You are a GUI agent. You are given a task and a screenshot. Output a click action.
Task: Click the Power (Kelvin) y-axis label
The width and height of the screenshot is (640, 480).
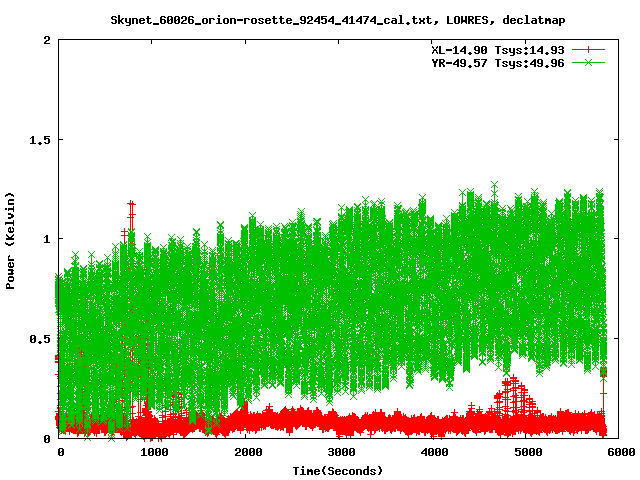pyautogui.click(x=10, y=241)
